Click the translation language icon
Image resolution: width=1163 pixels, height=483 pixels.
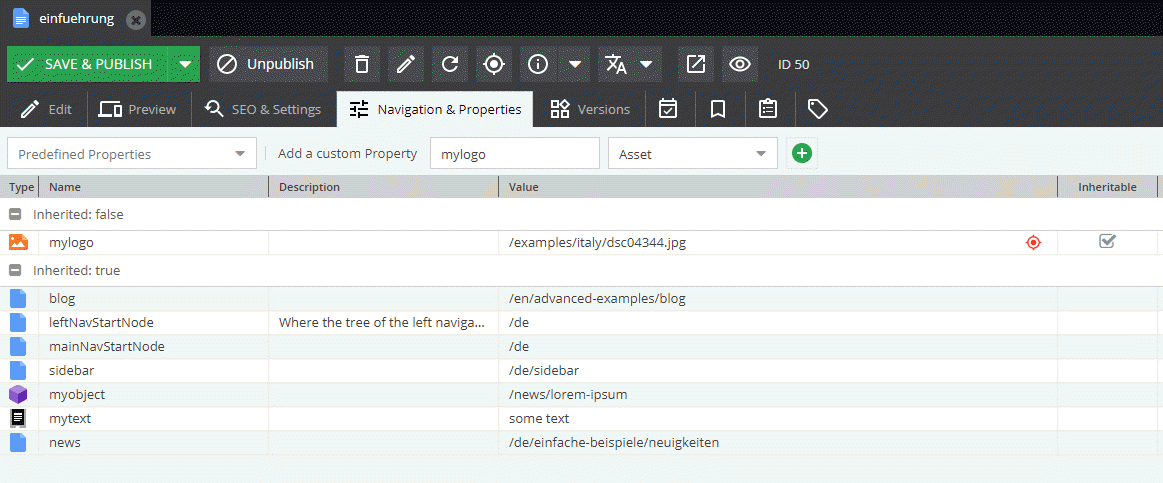[x=617, y=64]
